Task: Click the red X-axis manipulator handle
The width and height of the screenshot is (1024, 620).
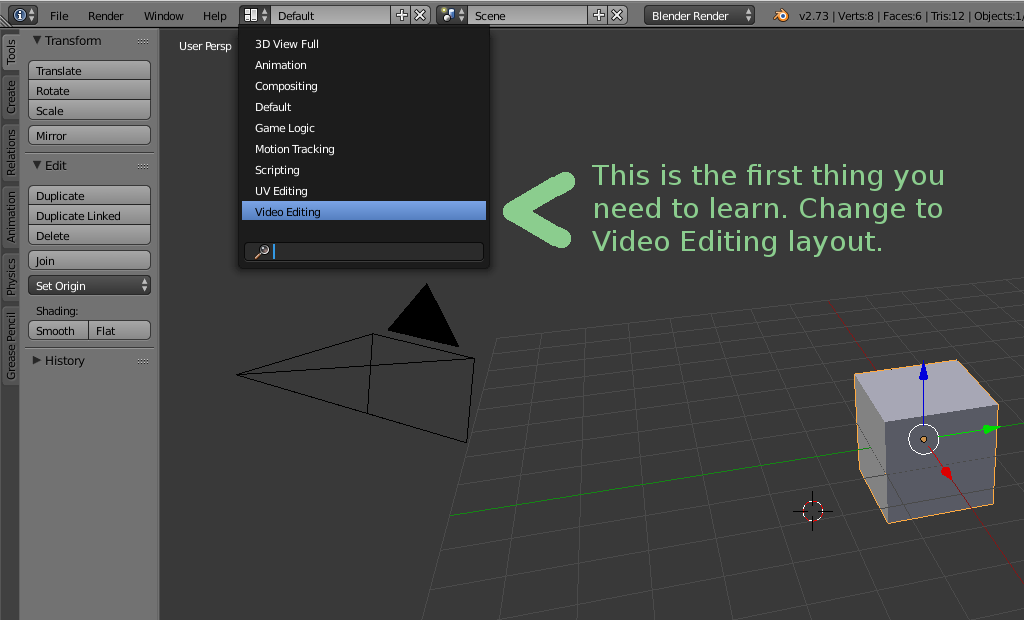Action: pyautogui.click(x=946, y=473)
